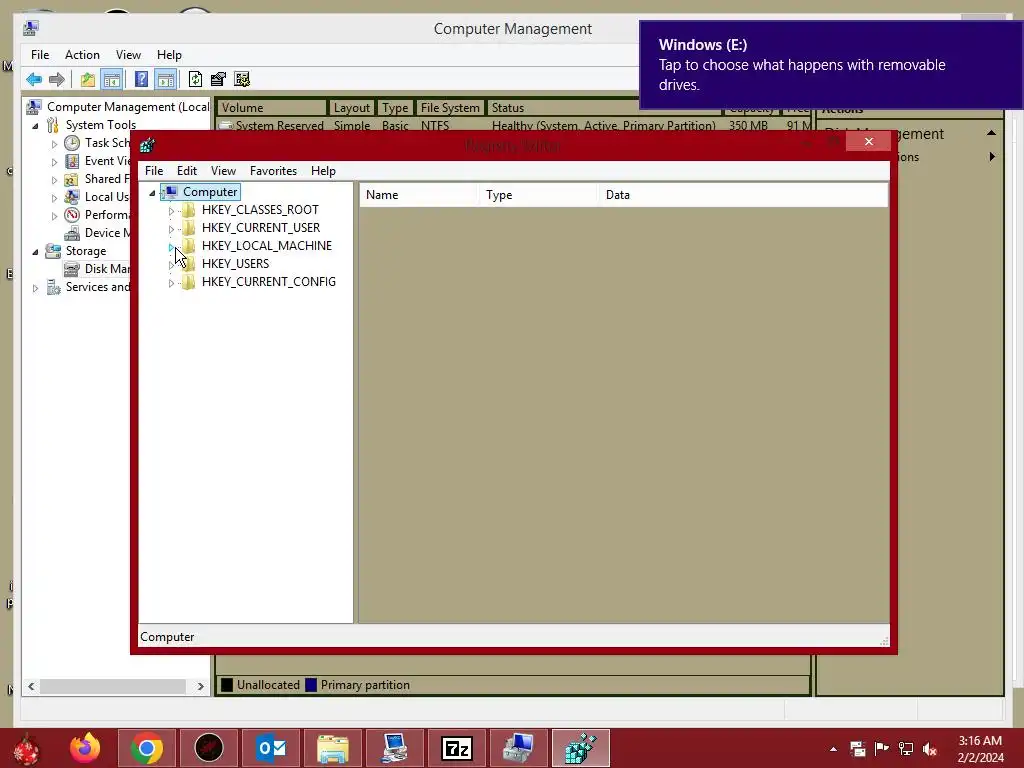This screenshot has height=768, width=1024.
Task: Expand HKEY_LOCAL_MACHINE key
Action: coord(171,247)
